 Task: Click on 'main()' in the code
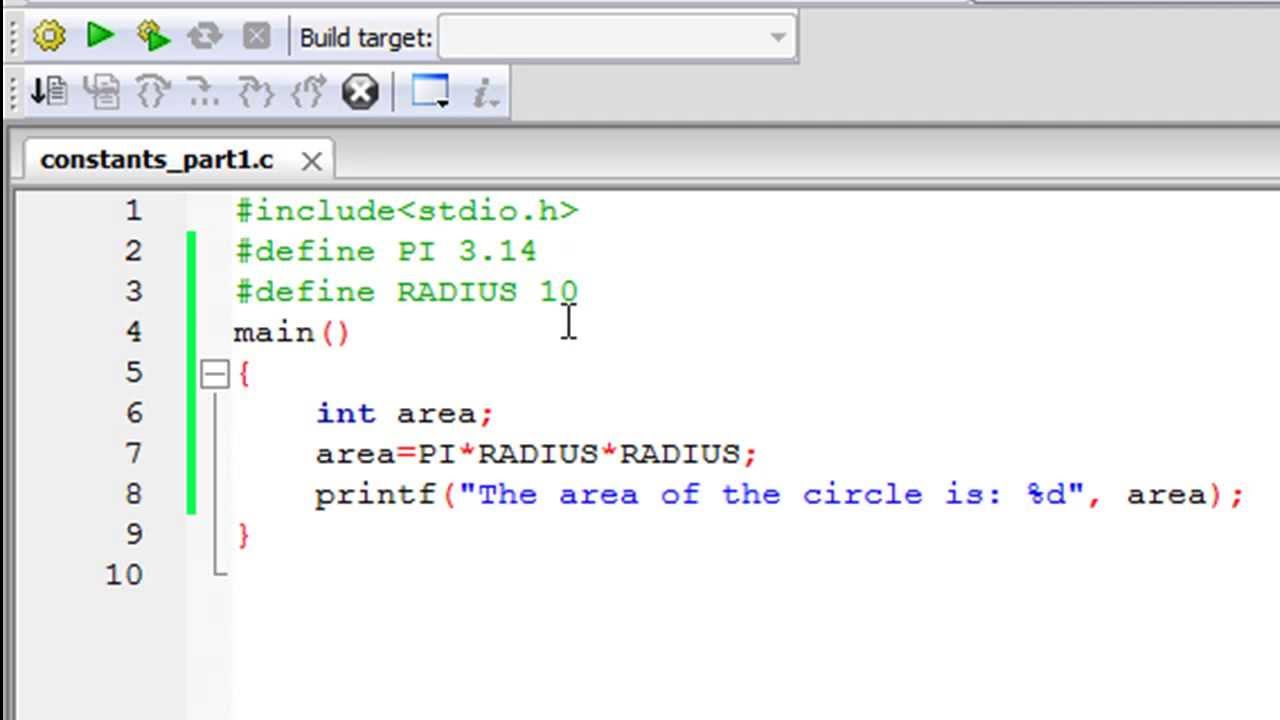(x=291, y=332)
